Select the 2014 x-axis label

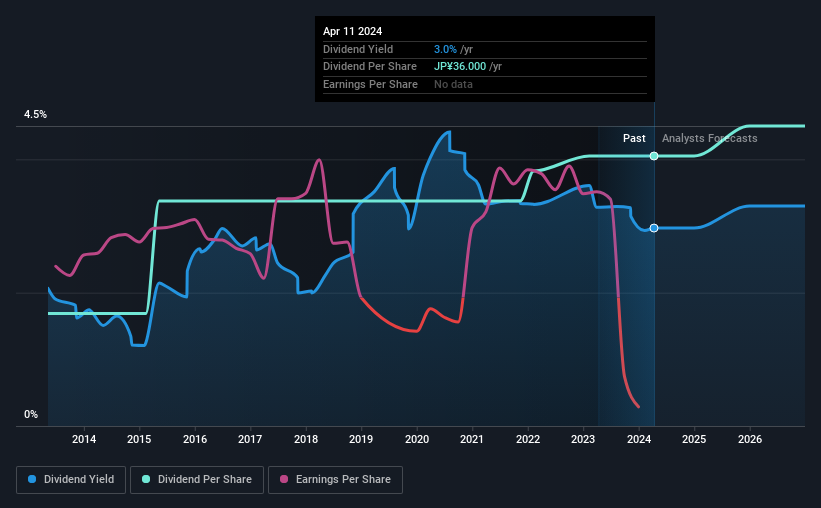point(84,439)
